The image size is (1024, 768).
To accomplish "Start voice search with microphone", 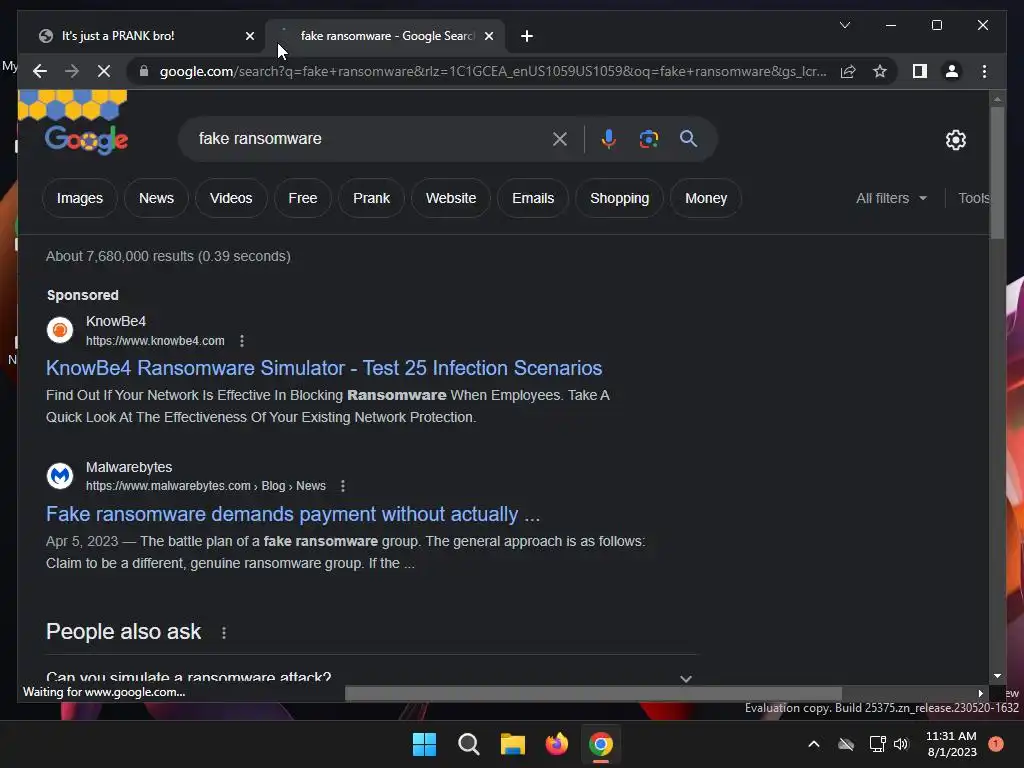I will coord(609,138).
